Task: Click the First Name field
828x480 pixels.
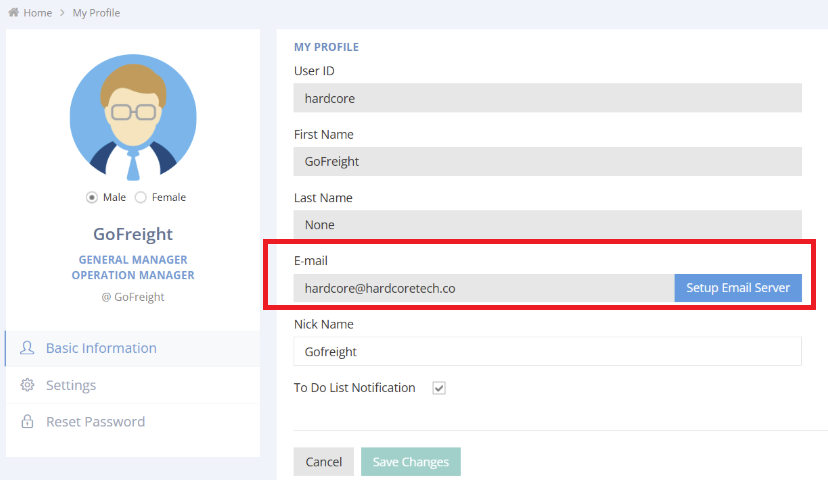Action: [547, 161]
